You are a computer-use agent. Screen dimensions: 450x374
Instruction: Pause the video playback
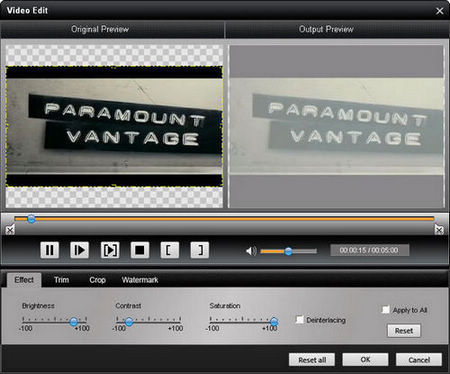50,250
